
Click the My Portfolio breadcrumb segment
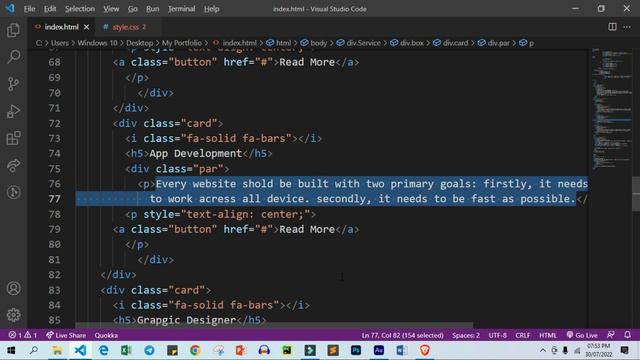182,43
